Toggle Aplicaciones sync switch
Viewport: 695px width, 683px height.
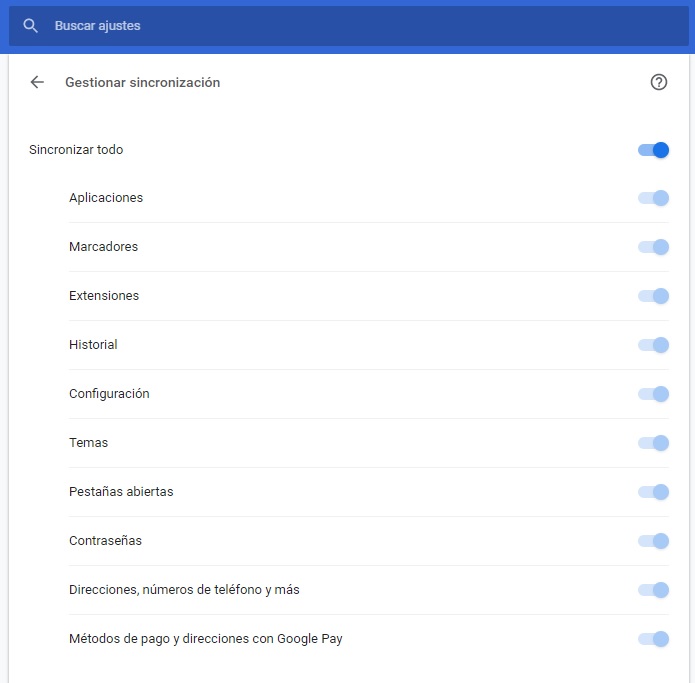pos(653,198)
